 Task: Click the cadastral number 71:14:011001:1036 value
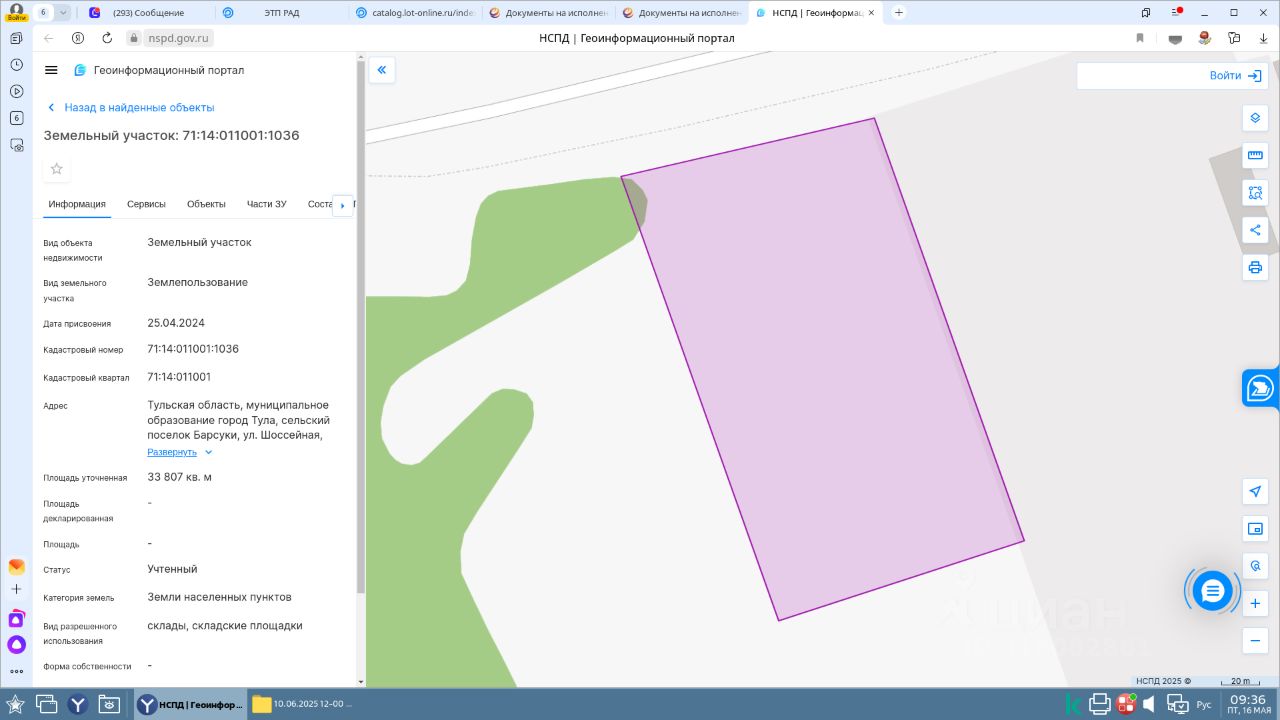[x=193, y=349]
